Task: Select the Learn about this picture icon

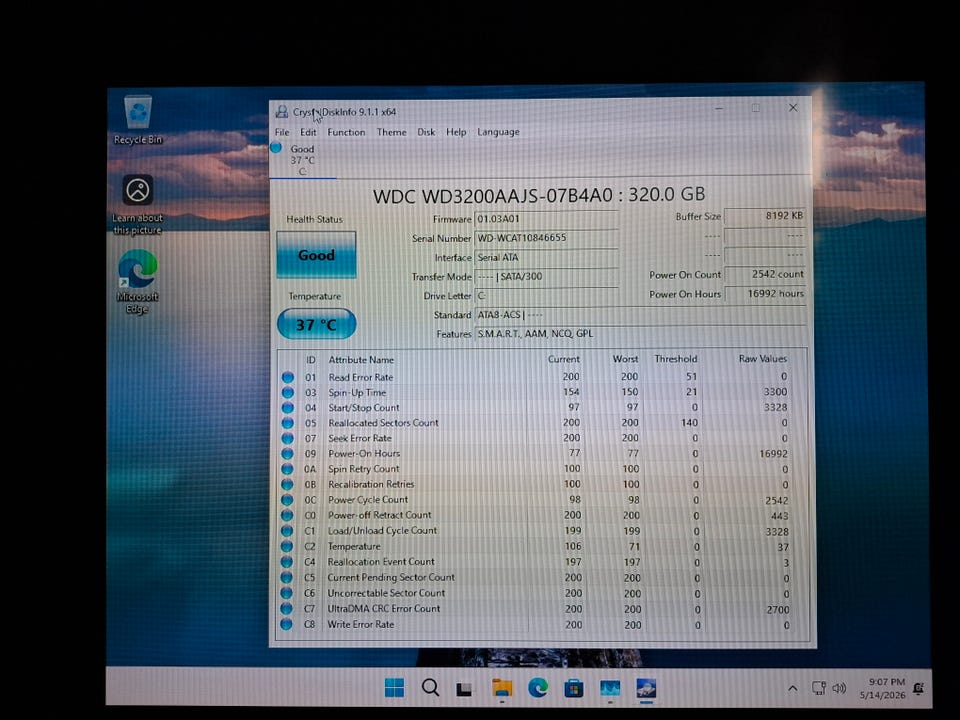Action: coord(137,204)
